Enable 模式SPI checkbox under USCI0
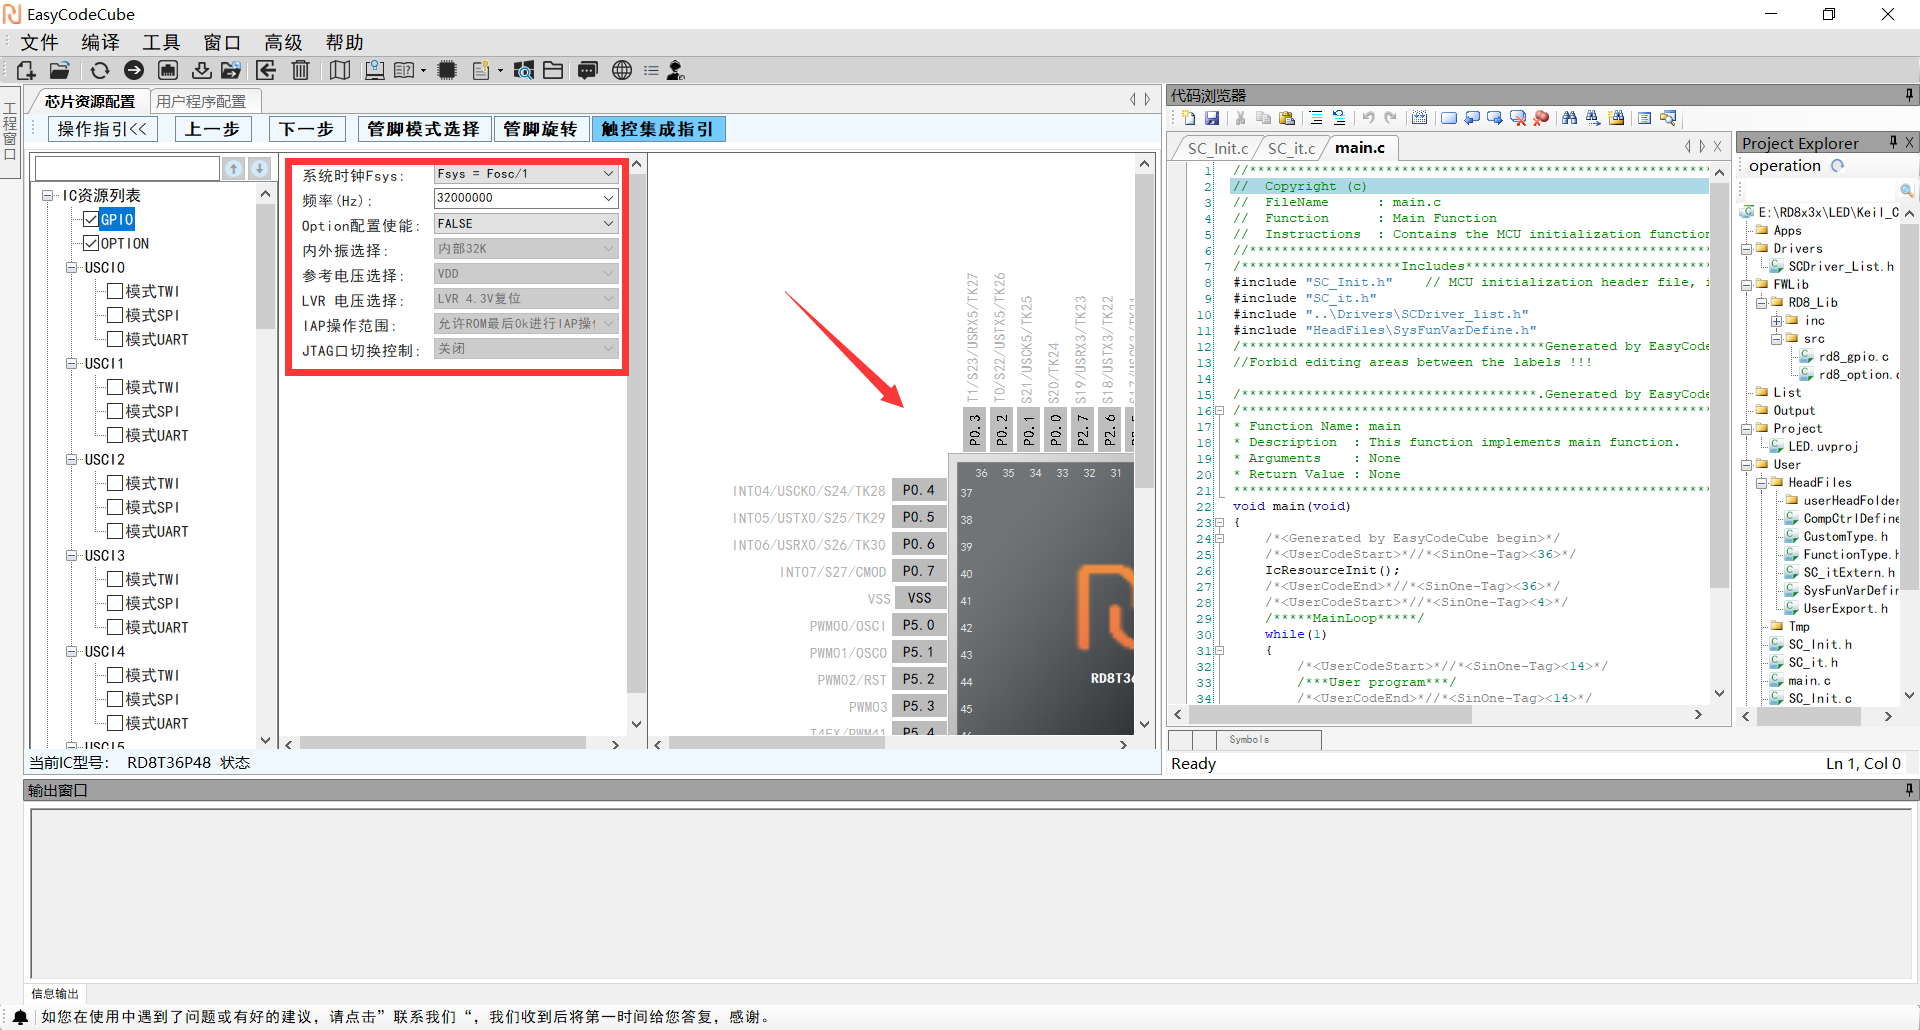The width and height of the screenshot is (1920, 1030). click(x=115, y=315)
